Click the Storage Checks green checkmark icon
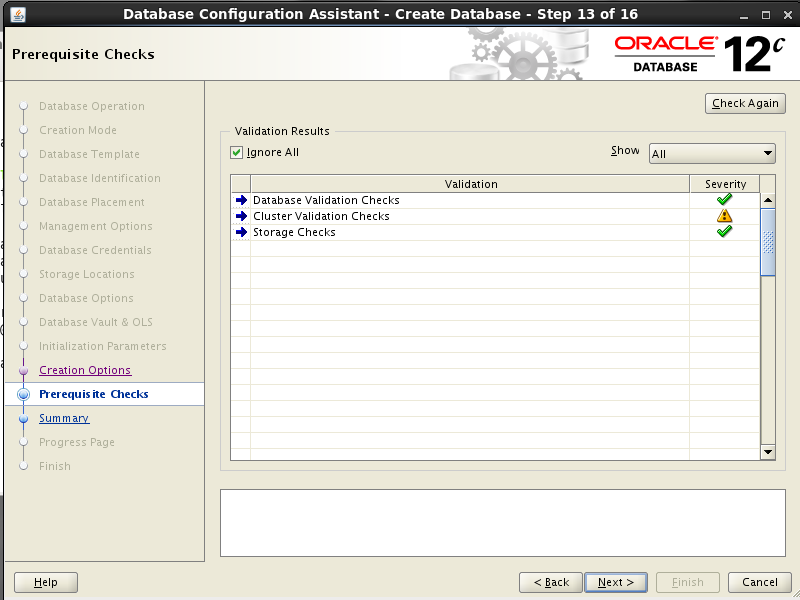Screen dimensions: 800x600 [724, 231]
